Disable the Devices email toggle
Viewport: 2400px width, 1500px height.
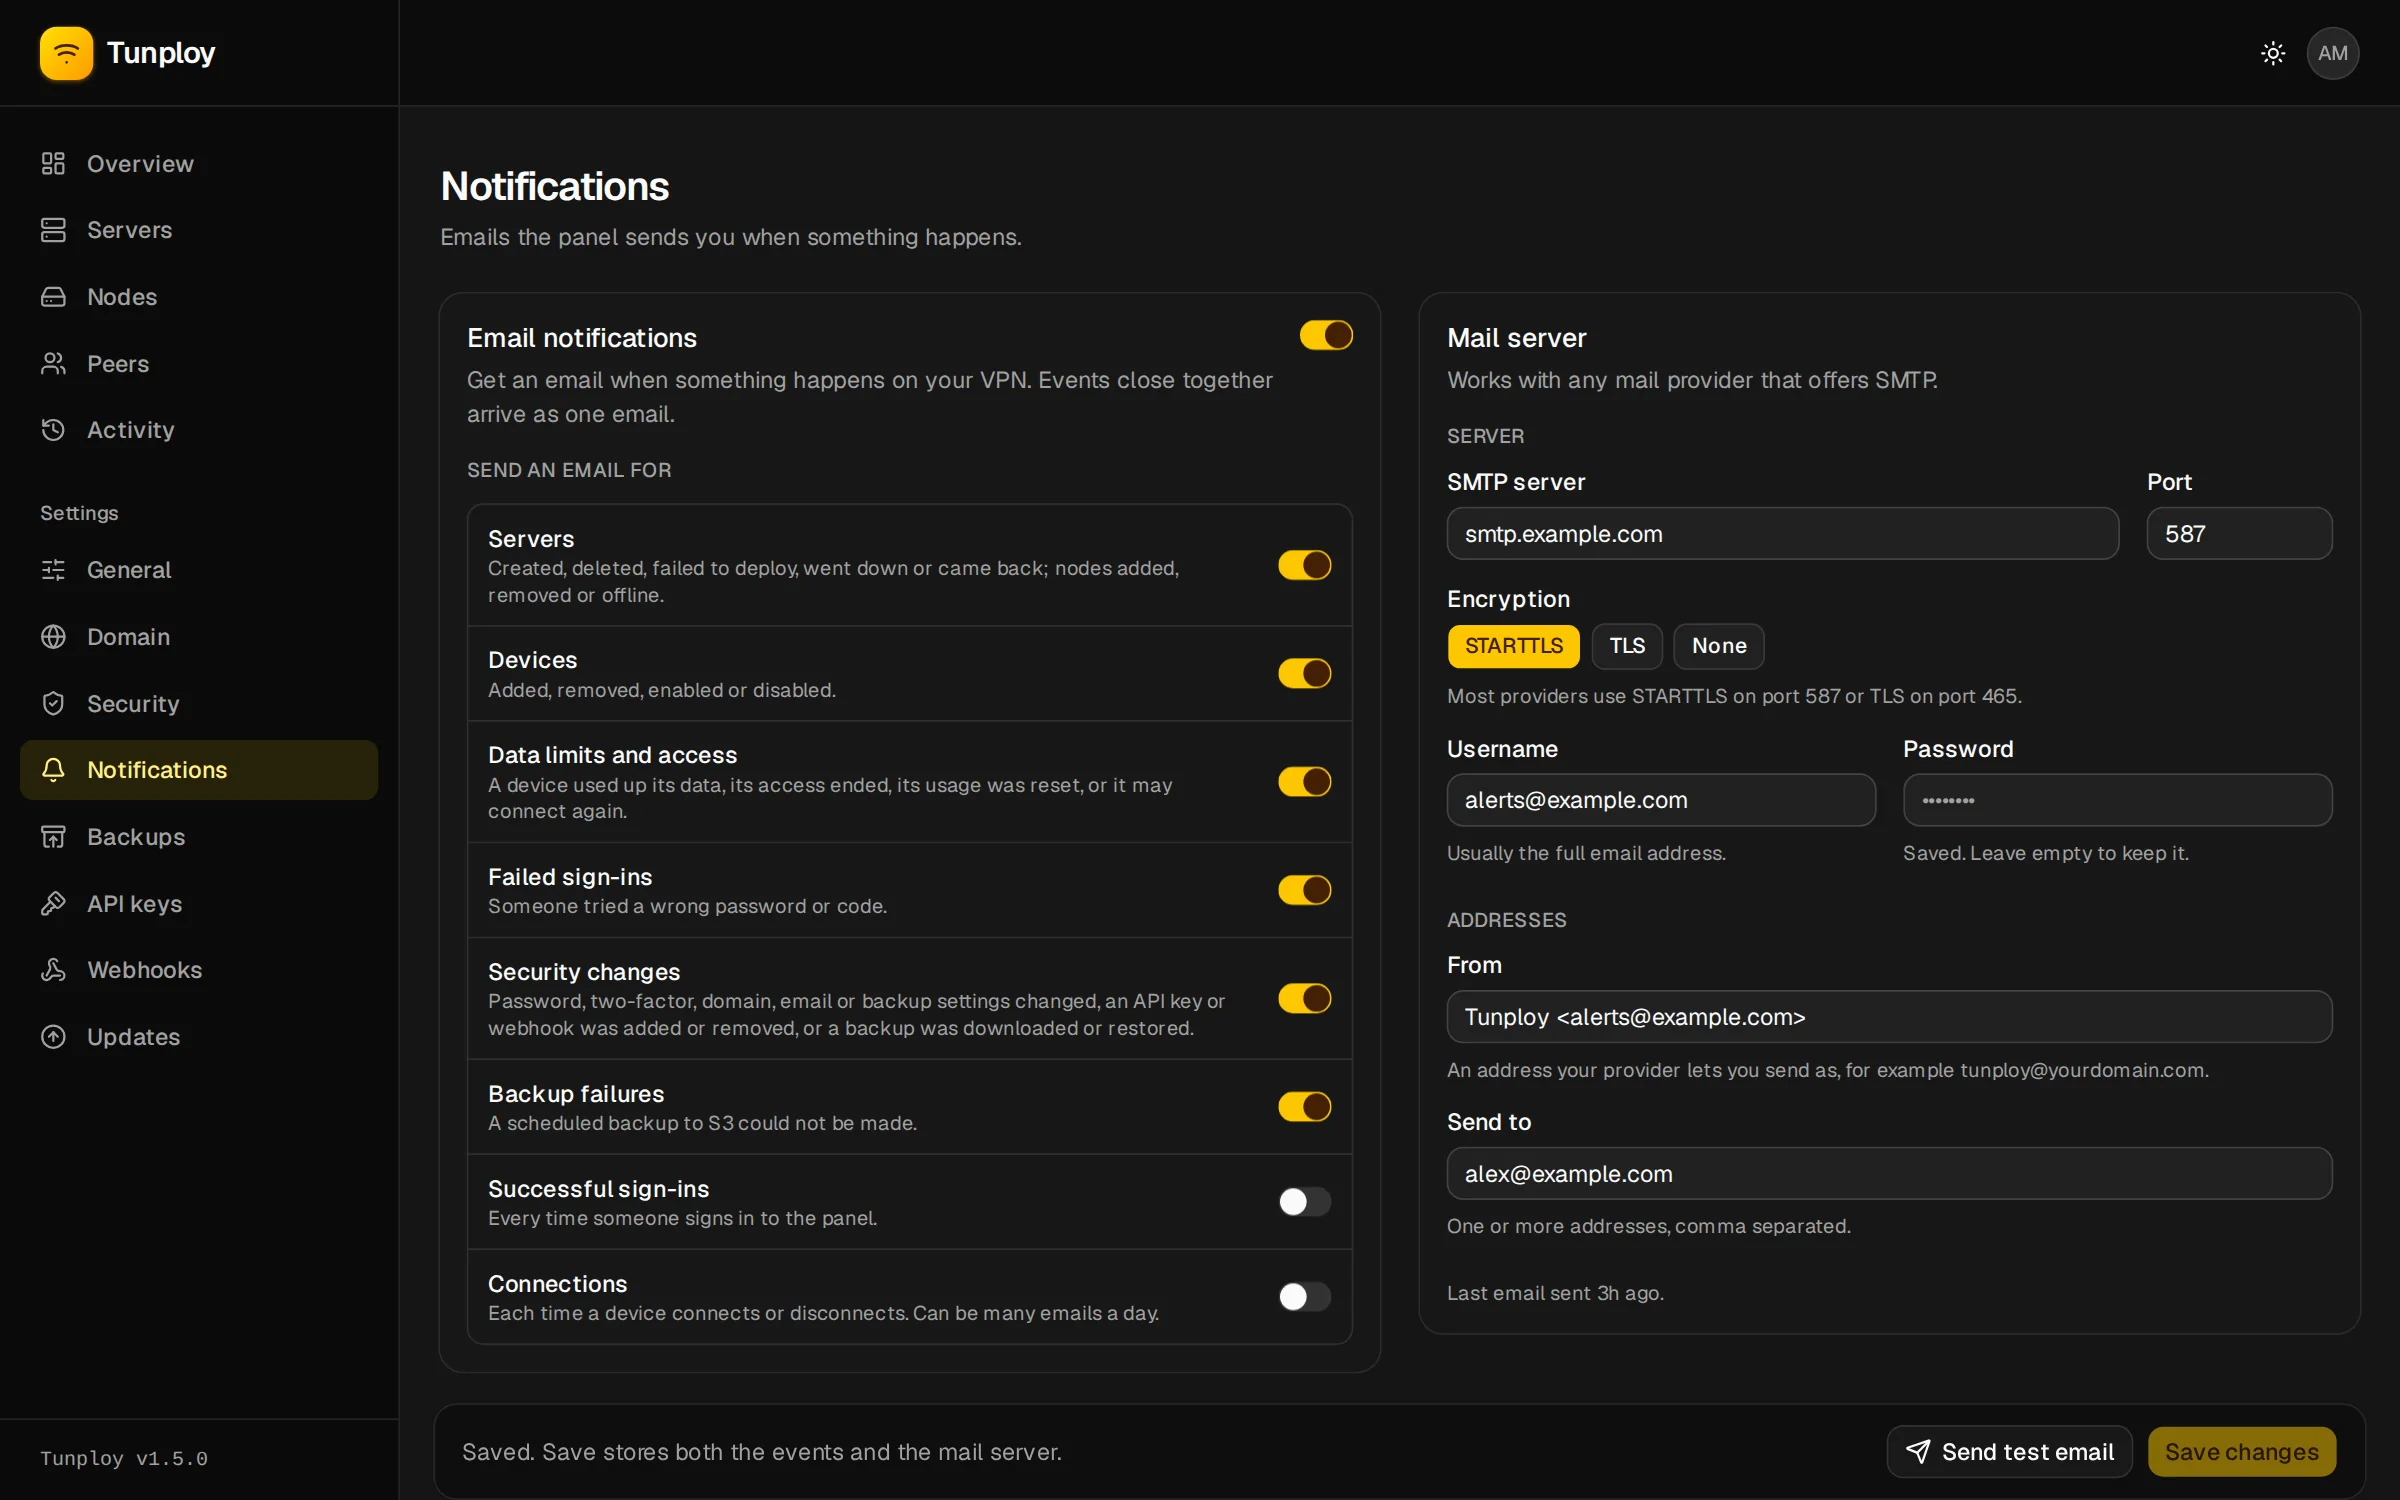pyautogui.click(x=1305, y=673)
